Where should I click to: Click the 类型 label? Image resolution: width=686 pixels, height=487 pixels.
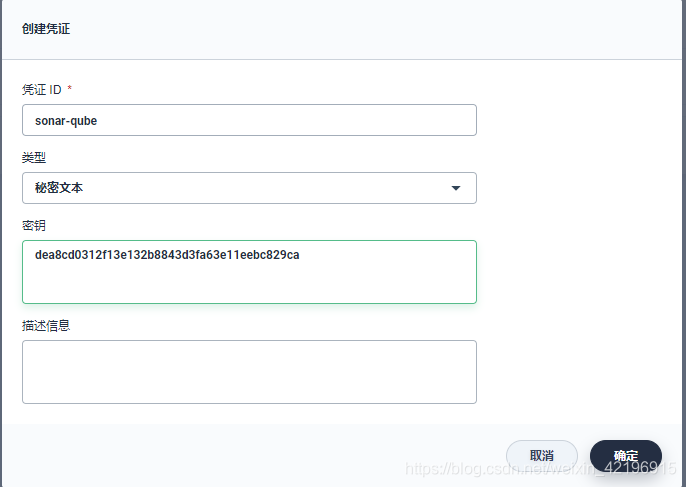[x=34, y=158]
